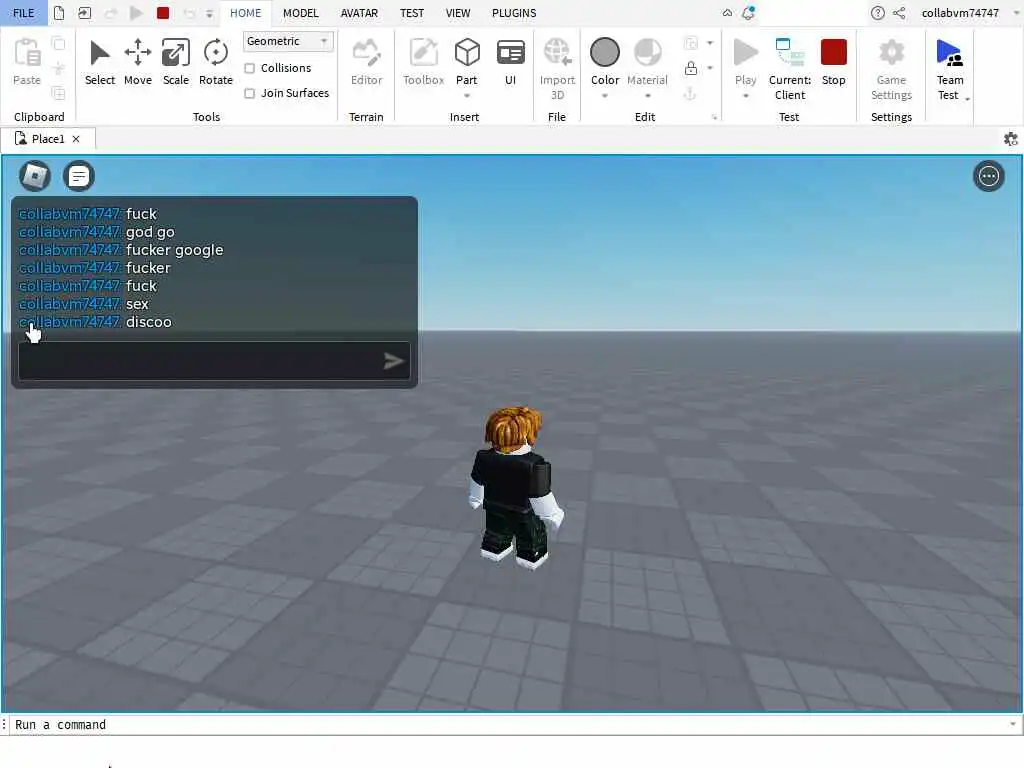
Task: Close the Place1 tab
Action: [76, 139]
